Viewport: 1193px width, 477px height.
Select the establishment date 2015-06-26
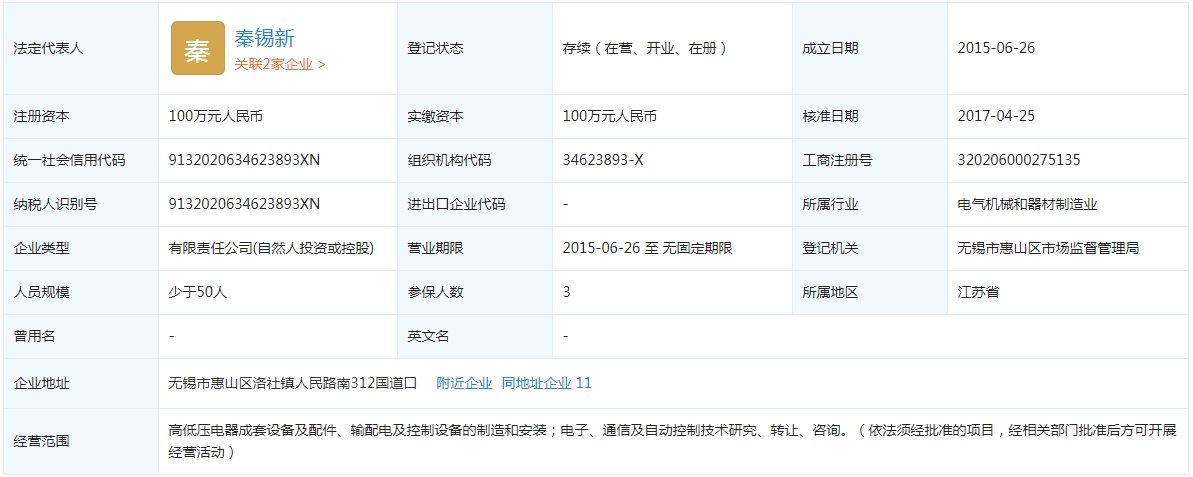click(995, 48)
